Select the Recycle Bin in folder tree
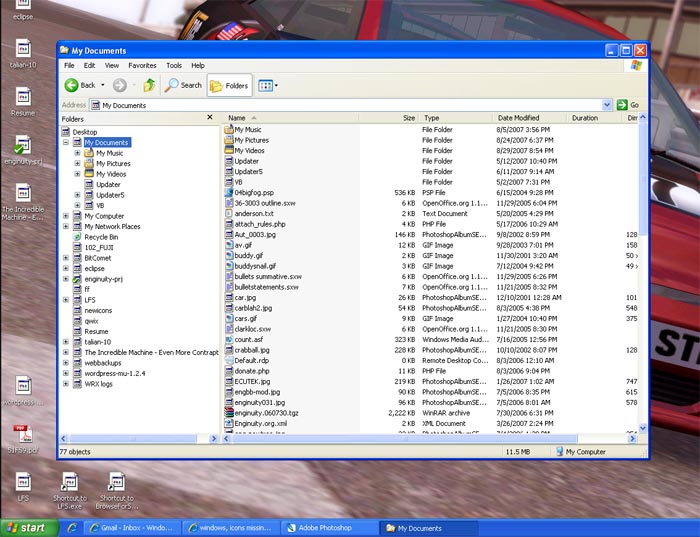Image resolution: width=700 pixels, height=537 pixels. (x=100, y=237)
